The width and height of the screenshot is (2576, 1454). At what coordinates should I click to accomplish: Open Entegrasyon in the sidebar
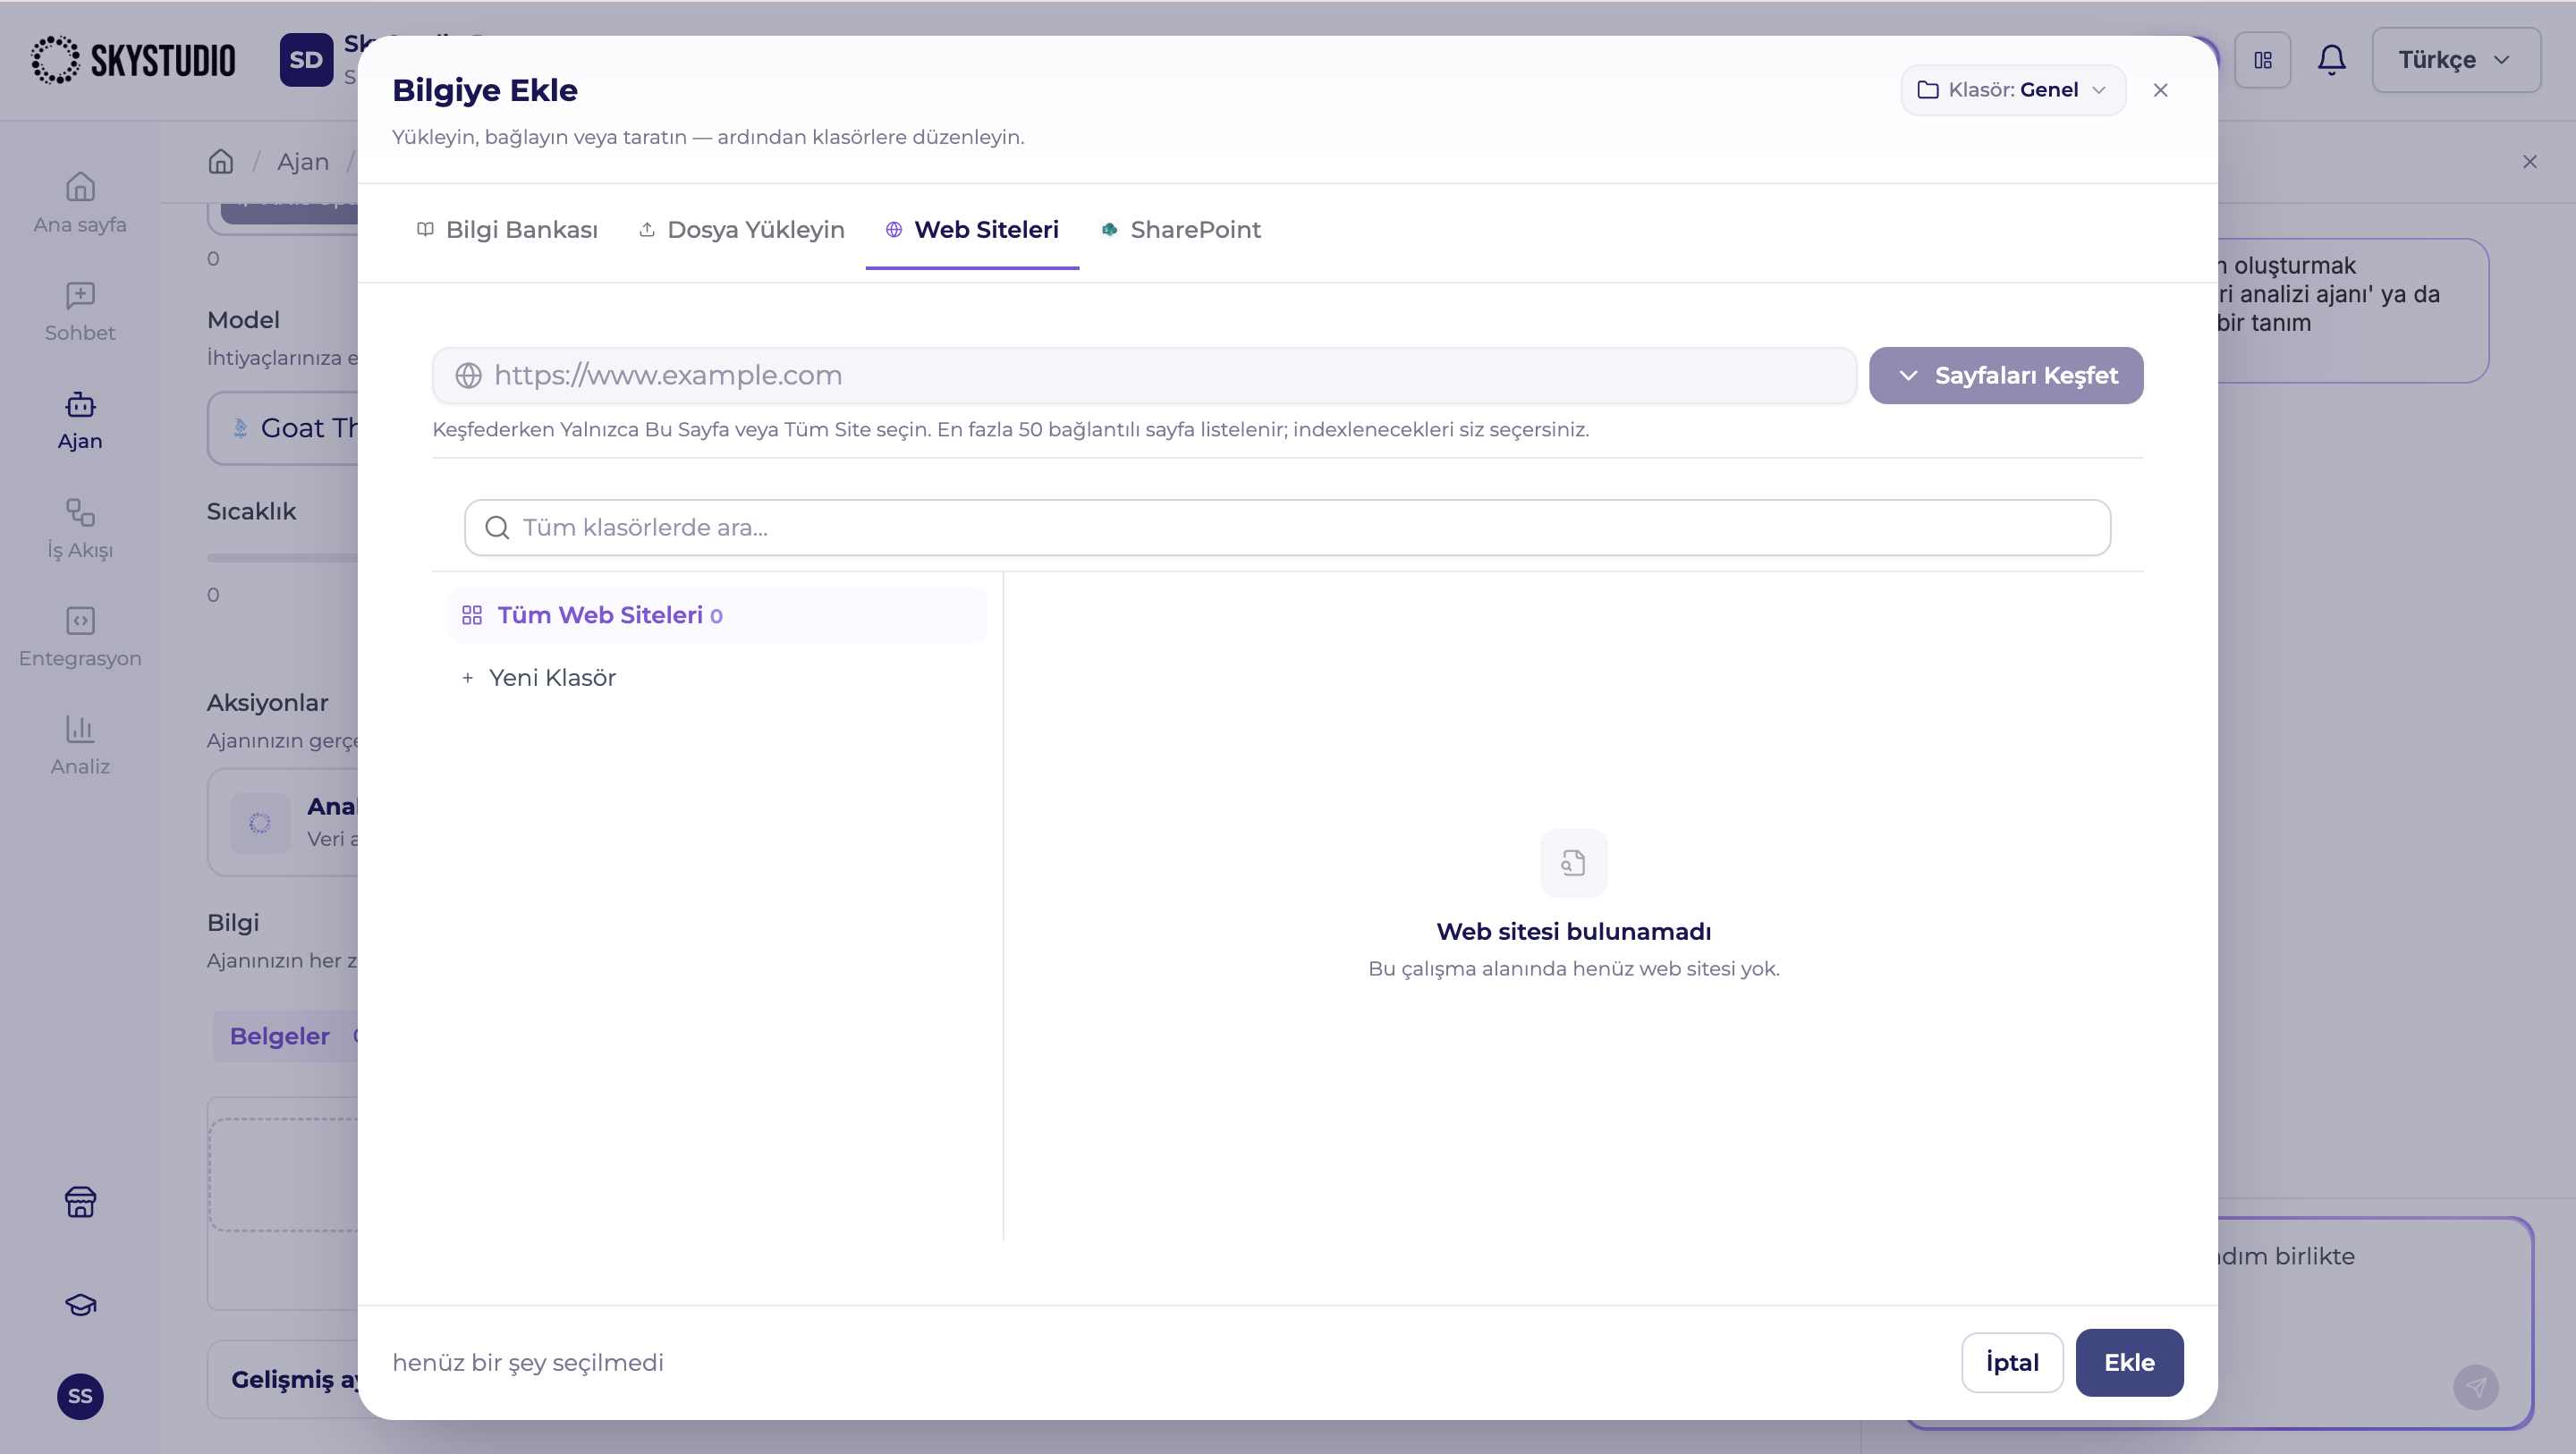(80, 637)
